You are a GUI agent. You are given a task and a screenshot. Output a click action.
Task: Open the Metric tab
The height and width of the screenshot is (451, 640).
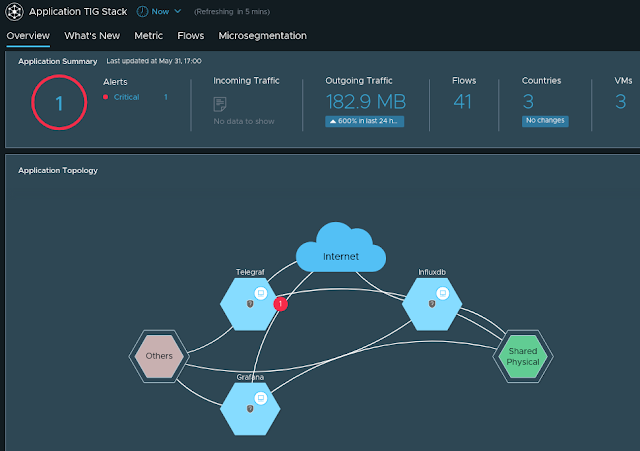click(149, 36)
